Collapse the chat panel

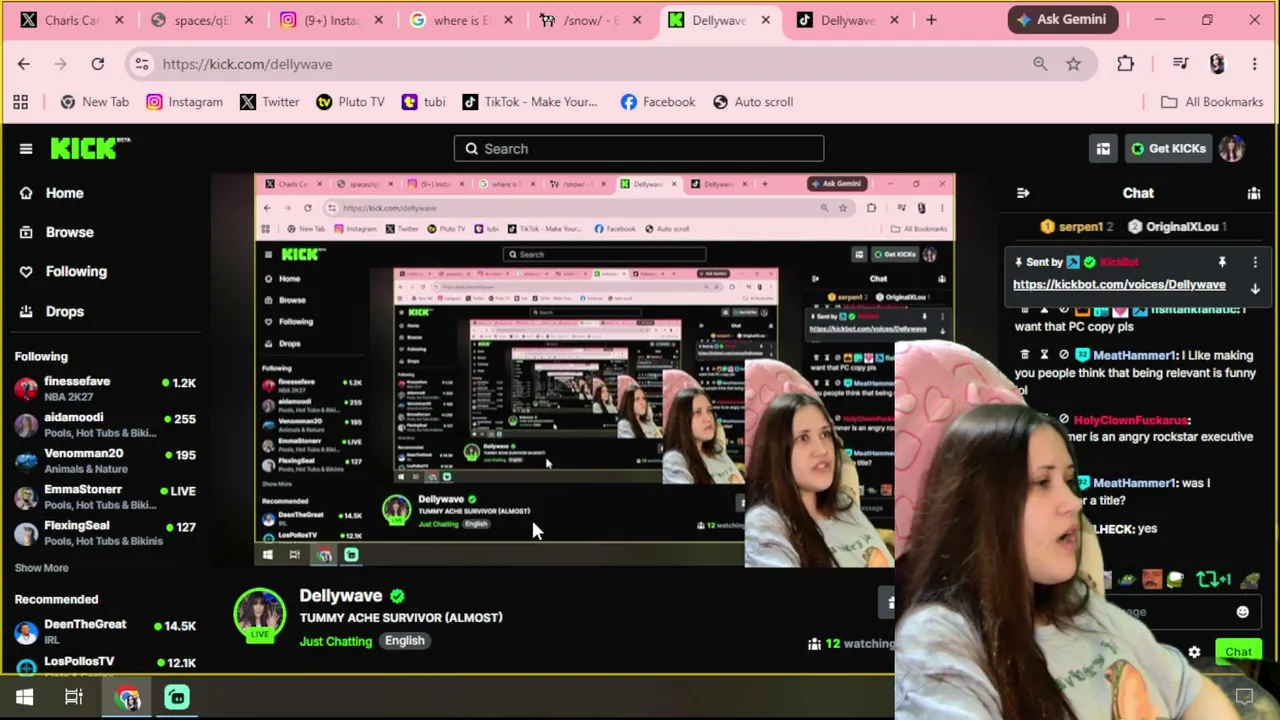(x=1023, y=193)
